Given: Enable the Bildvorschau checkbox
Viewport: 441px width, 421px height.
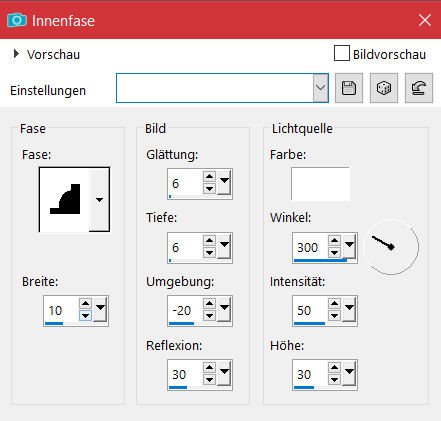Looking at the screenshot, I should click(342, 53).
